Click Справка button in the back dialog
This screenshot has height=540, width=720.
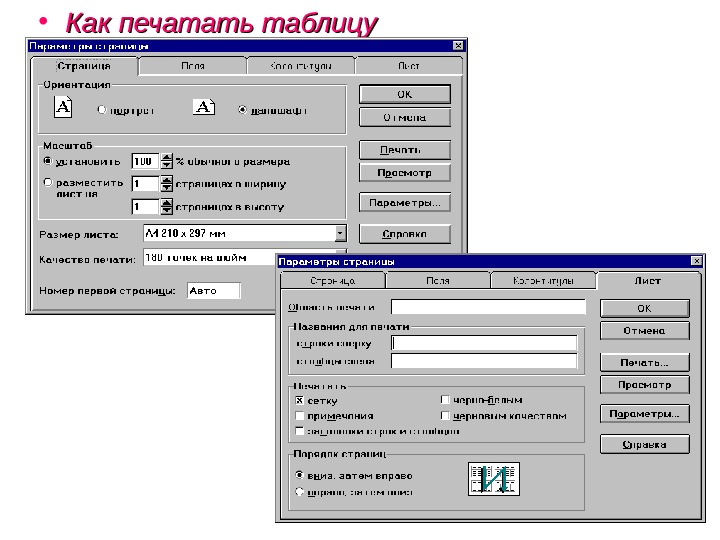tap(405, 234)
